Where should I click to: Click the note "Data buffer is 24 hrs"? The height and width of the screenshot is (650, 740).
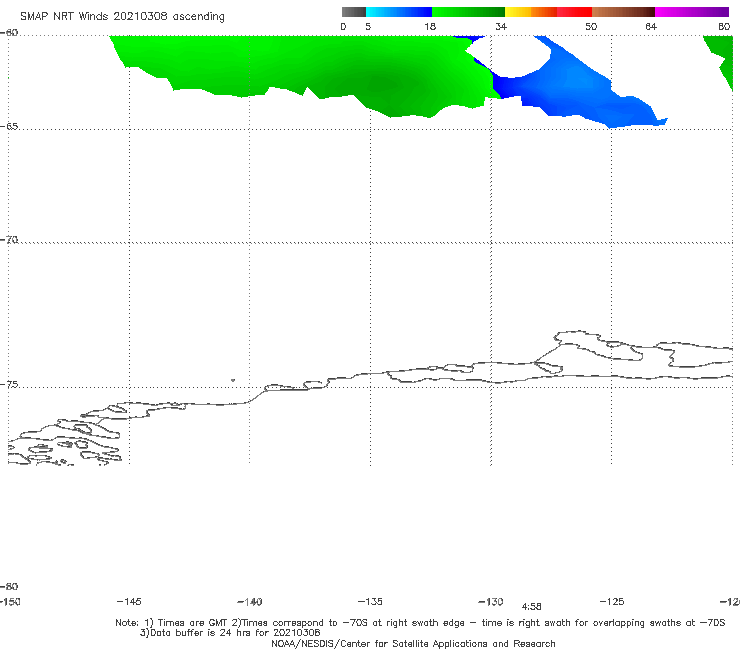tap(202, 633)
